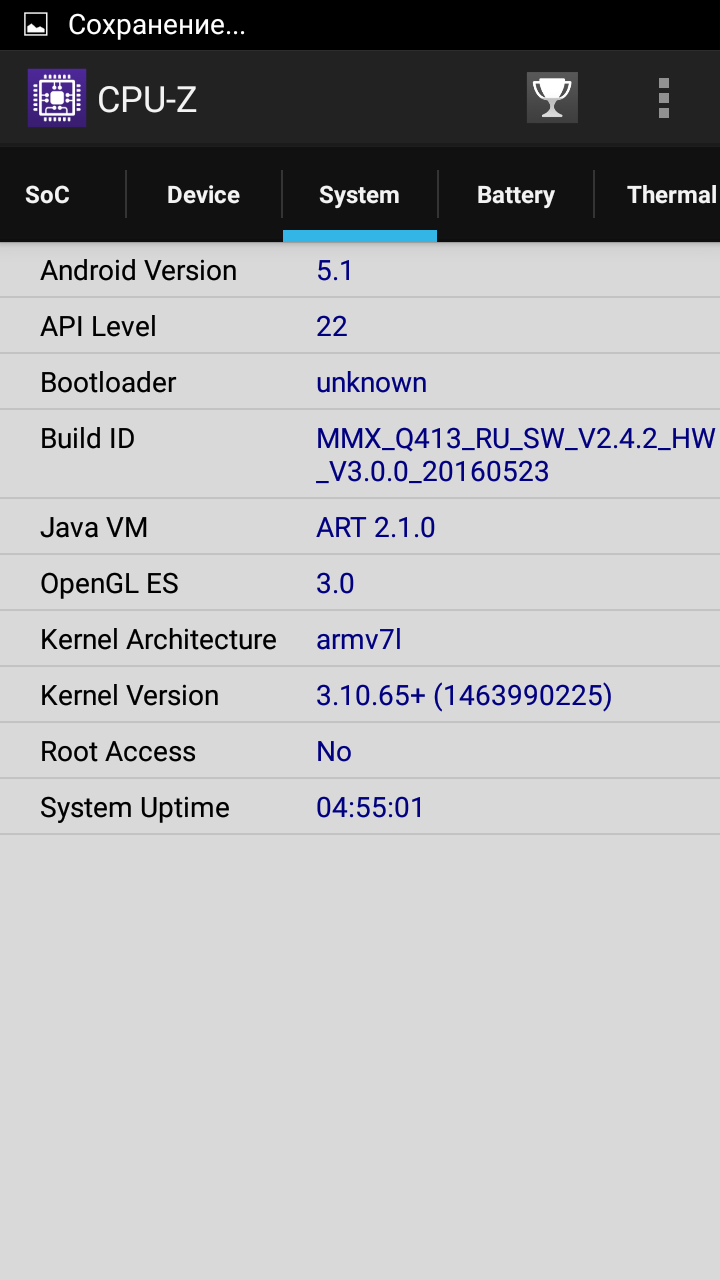The height and width of the screenshot is (1280, 720).
Task: Select the Android Version label
Action: 138,271
